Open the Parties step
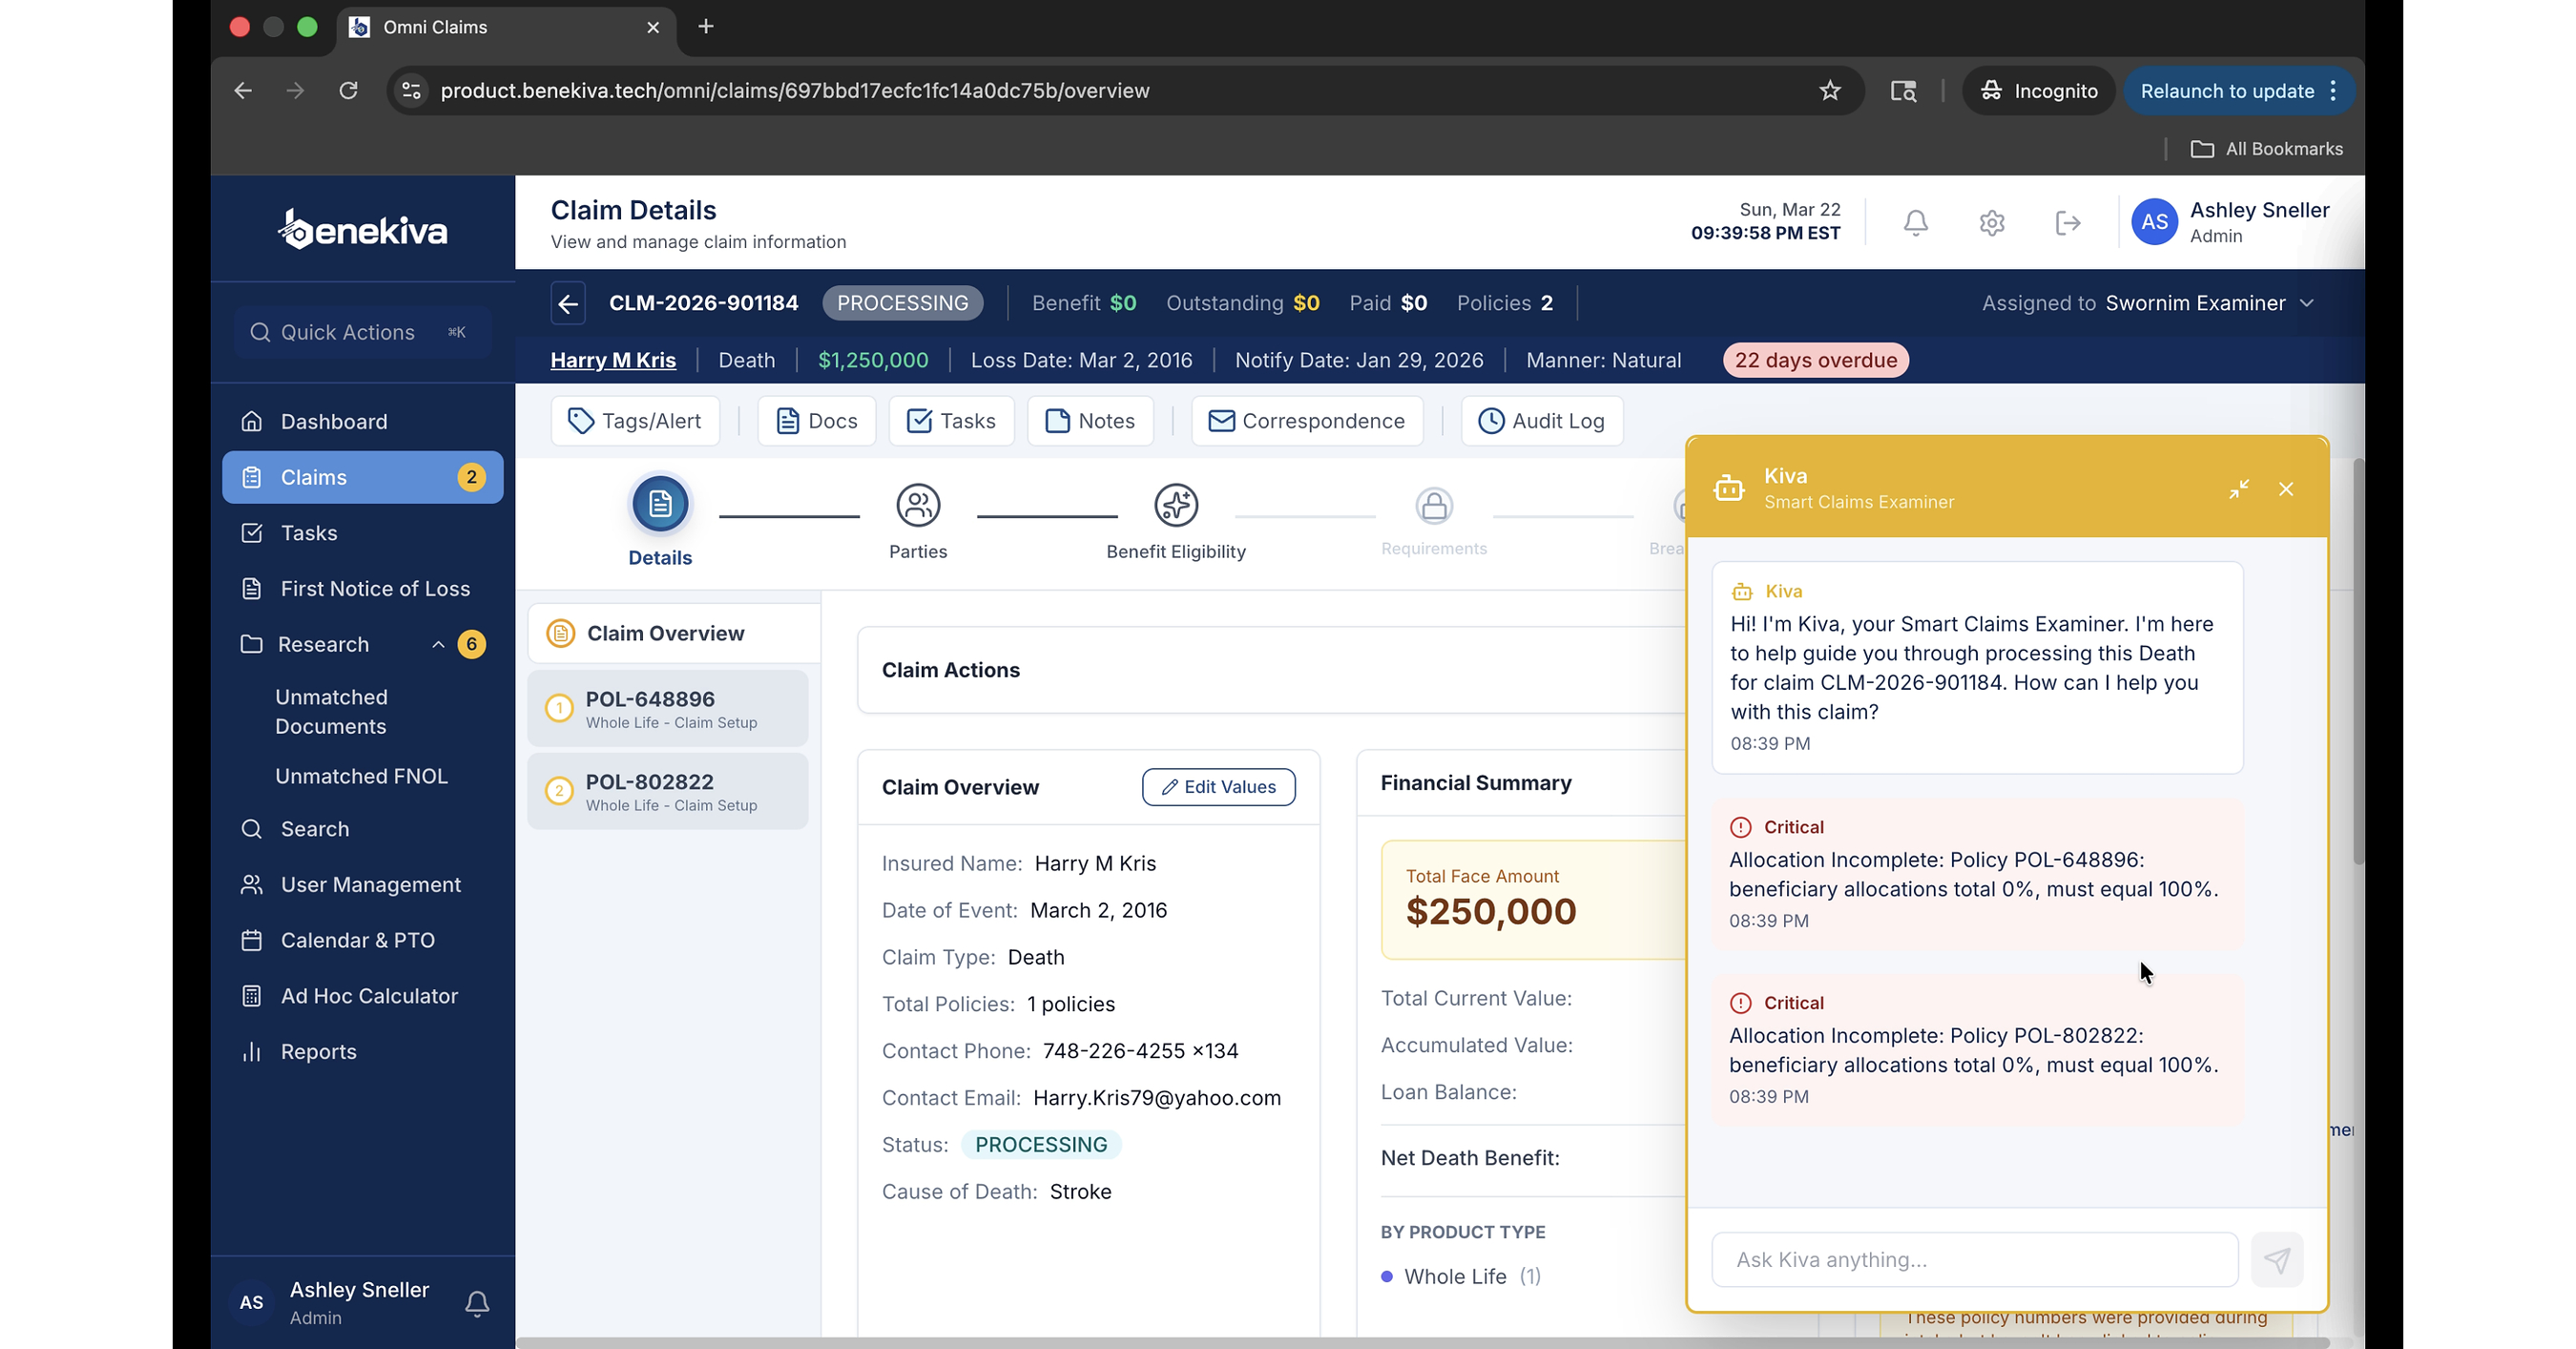Screen dimensions: 2576x1349 [918, 521]
